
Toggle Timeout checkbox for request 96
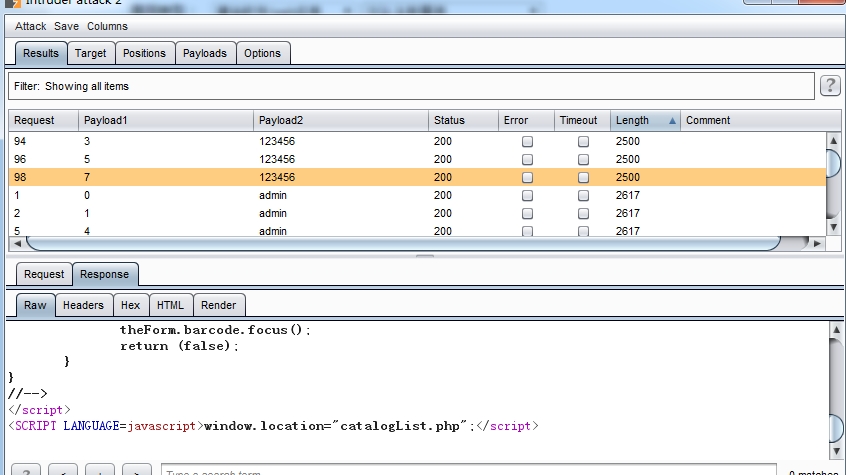click(x=583, y=160)
